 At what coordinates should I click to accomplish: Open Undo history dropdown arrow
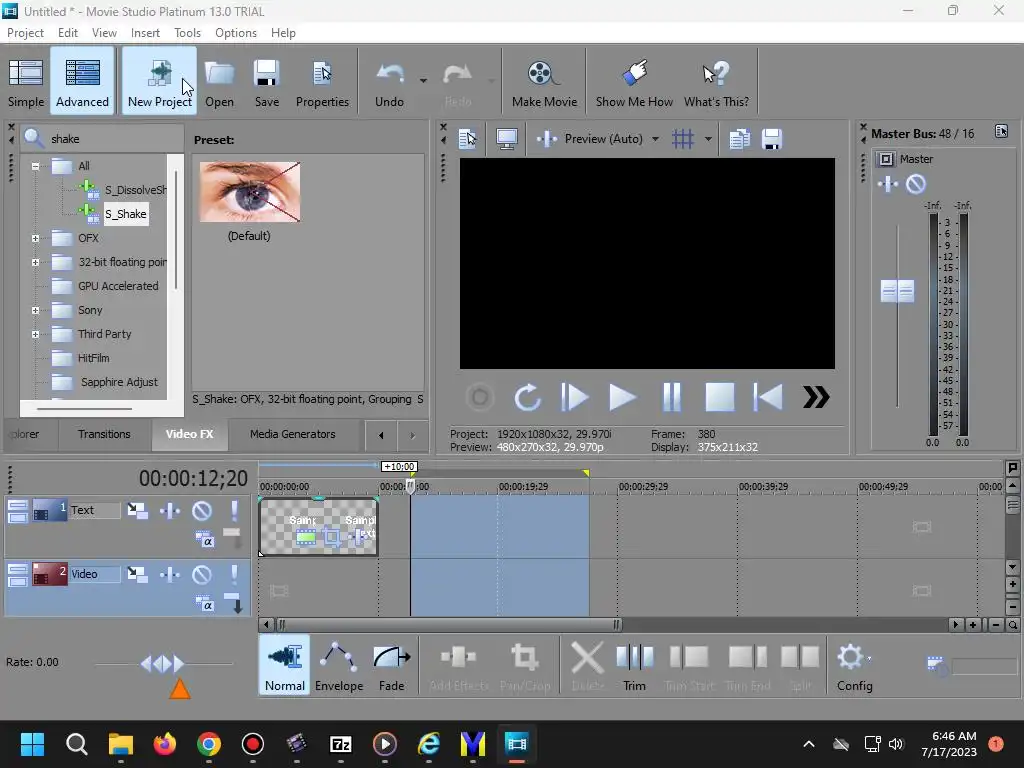(423, 81)
